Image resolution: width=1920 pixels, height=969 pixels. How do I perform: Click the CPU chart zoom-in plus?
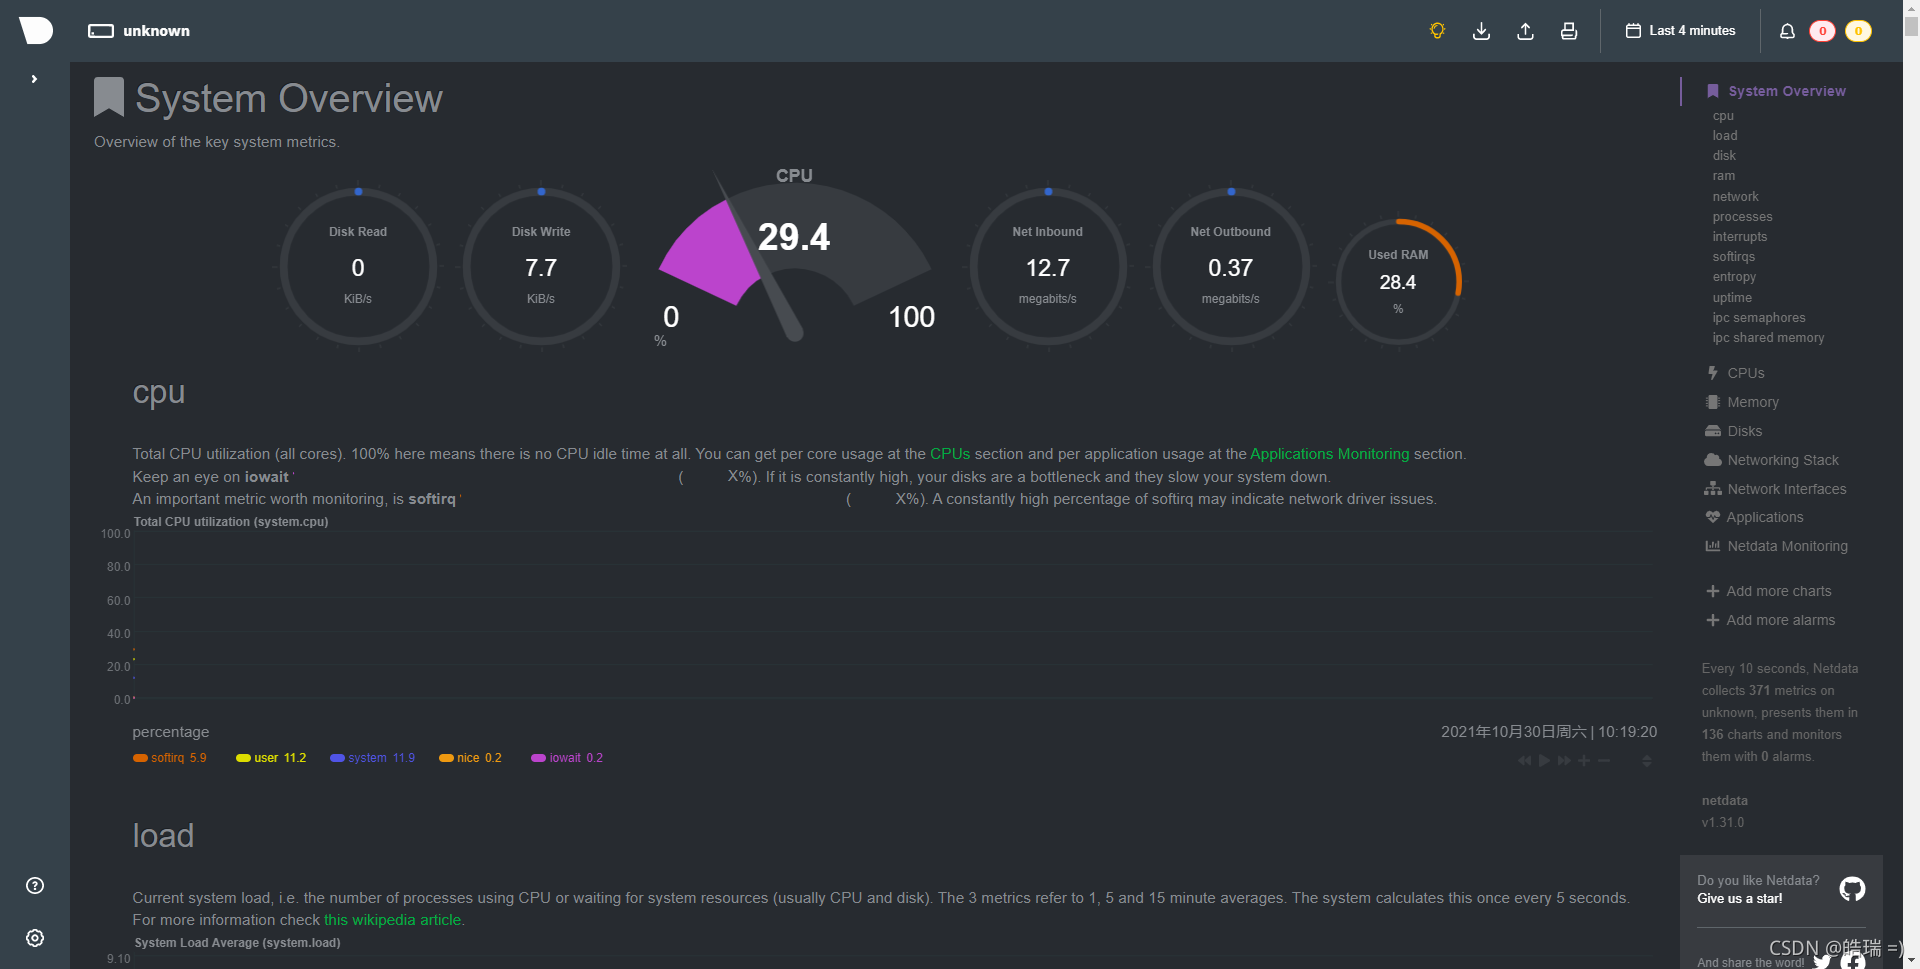[1584, 761]
